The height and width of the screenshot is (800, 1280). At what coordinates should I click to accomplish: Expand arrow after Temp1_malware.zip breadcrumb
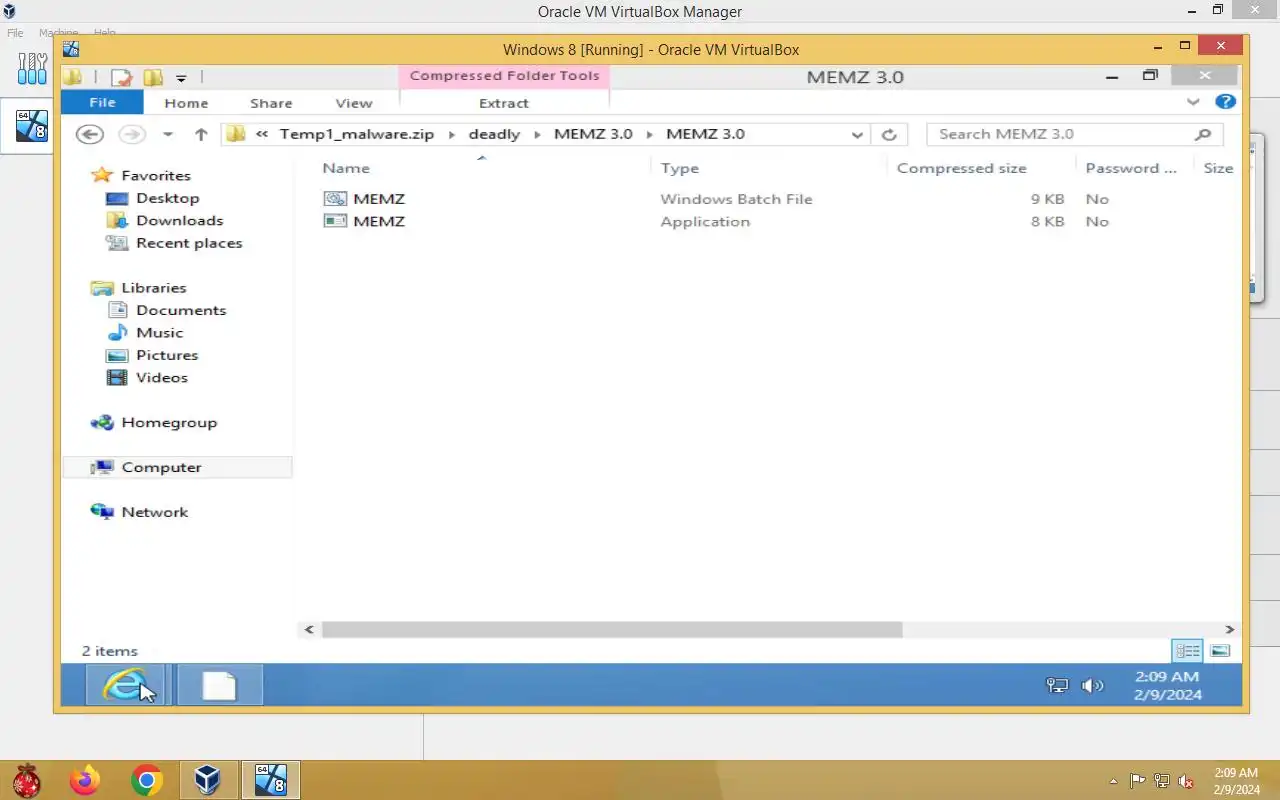point(451,134)
